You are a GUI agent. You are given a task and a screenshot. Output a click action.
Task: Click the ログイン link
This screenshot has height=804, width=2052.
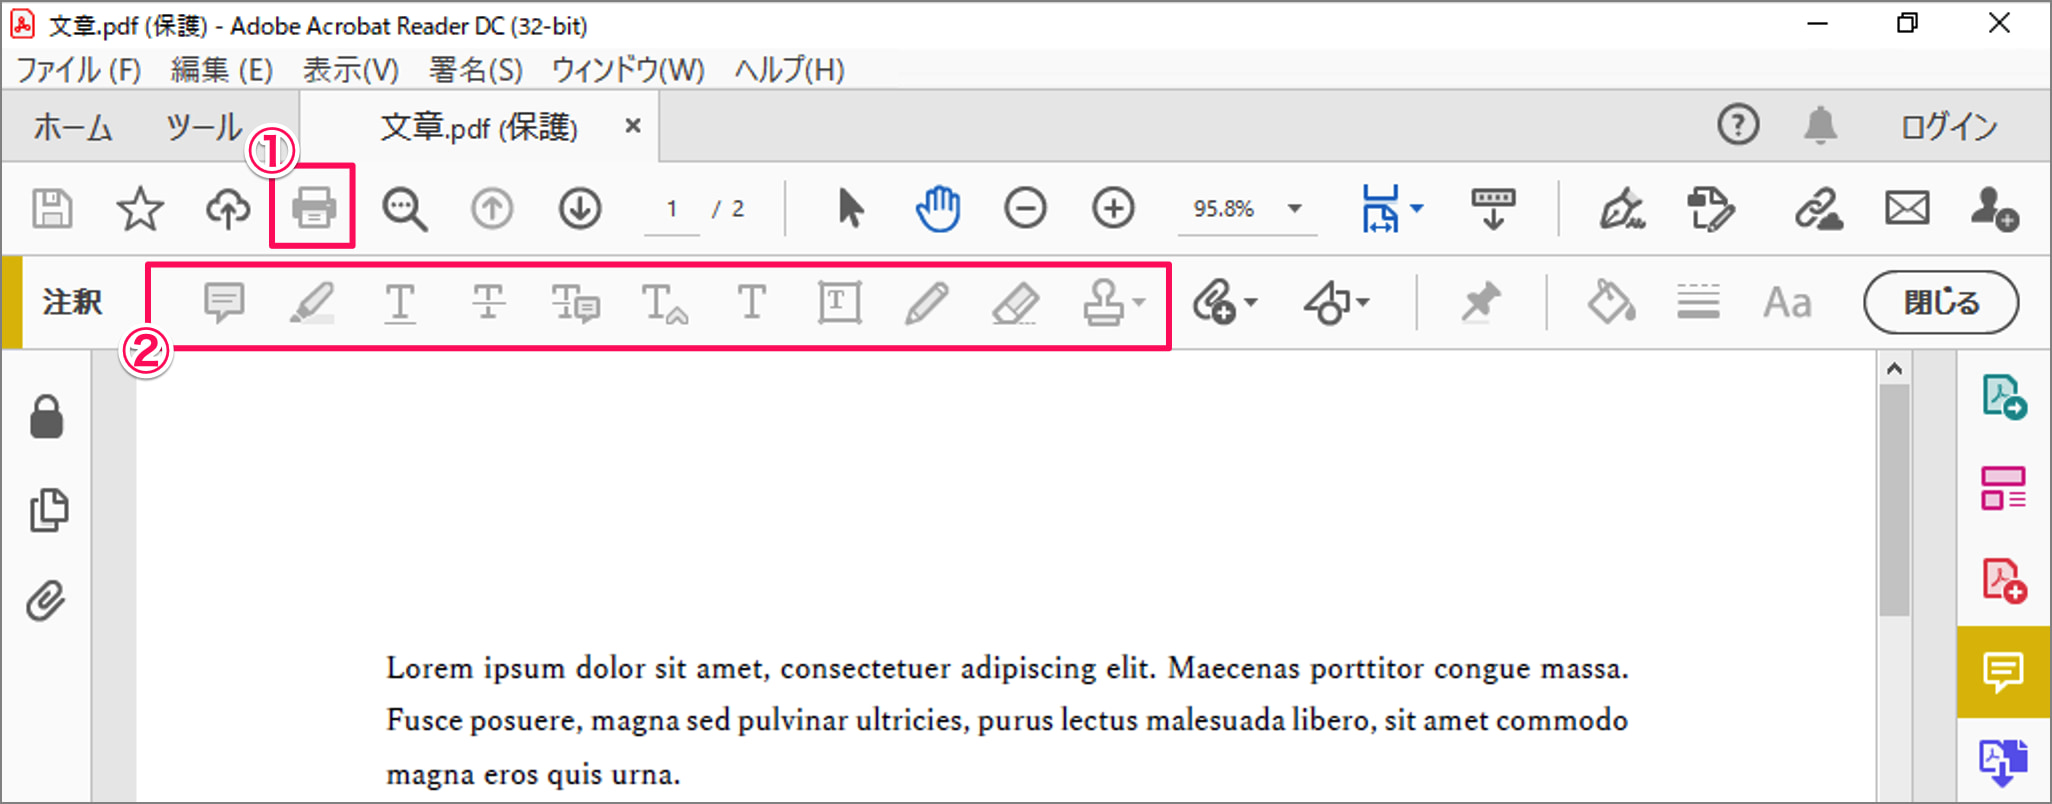click(1948, 127)
